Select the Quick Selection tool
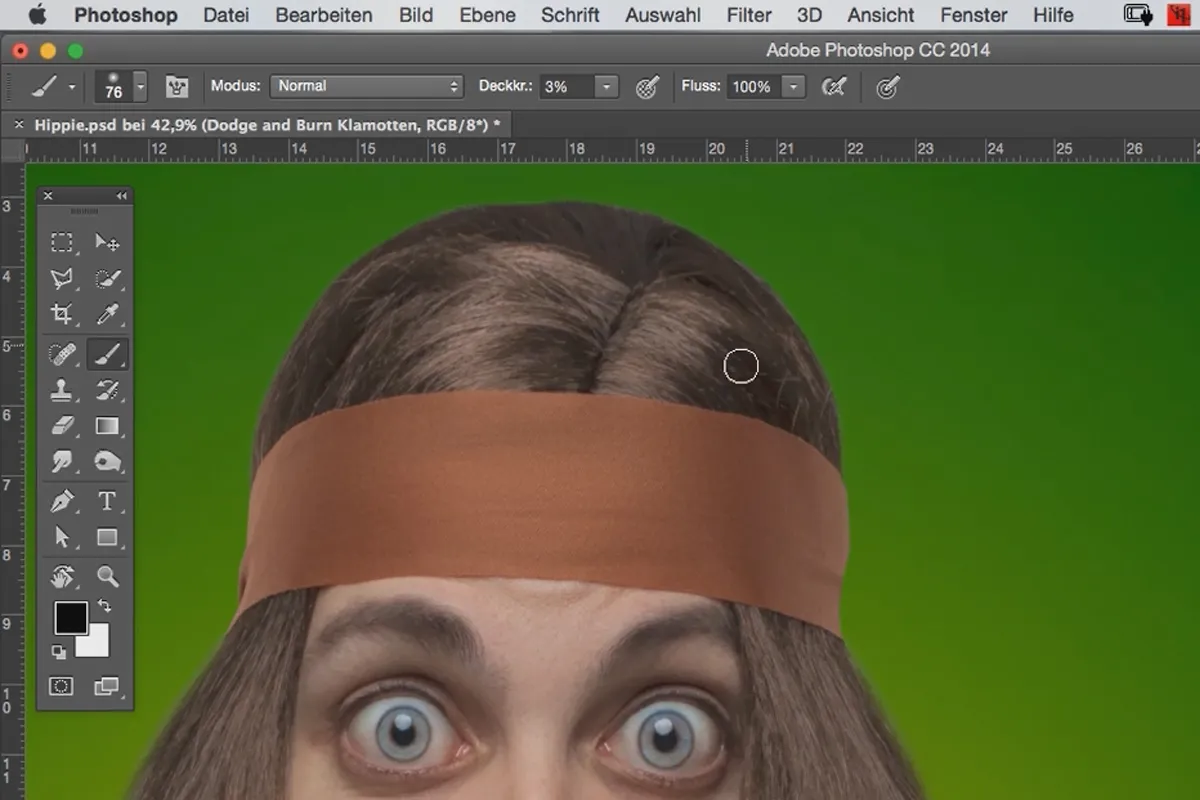The image size is (1200, 800). point(107,279)
